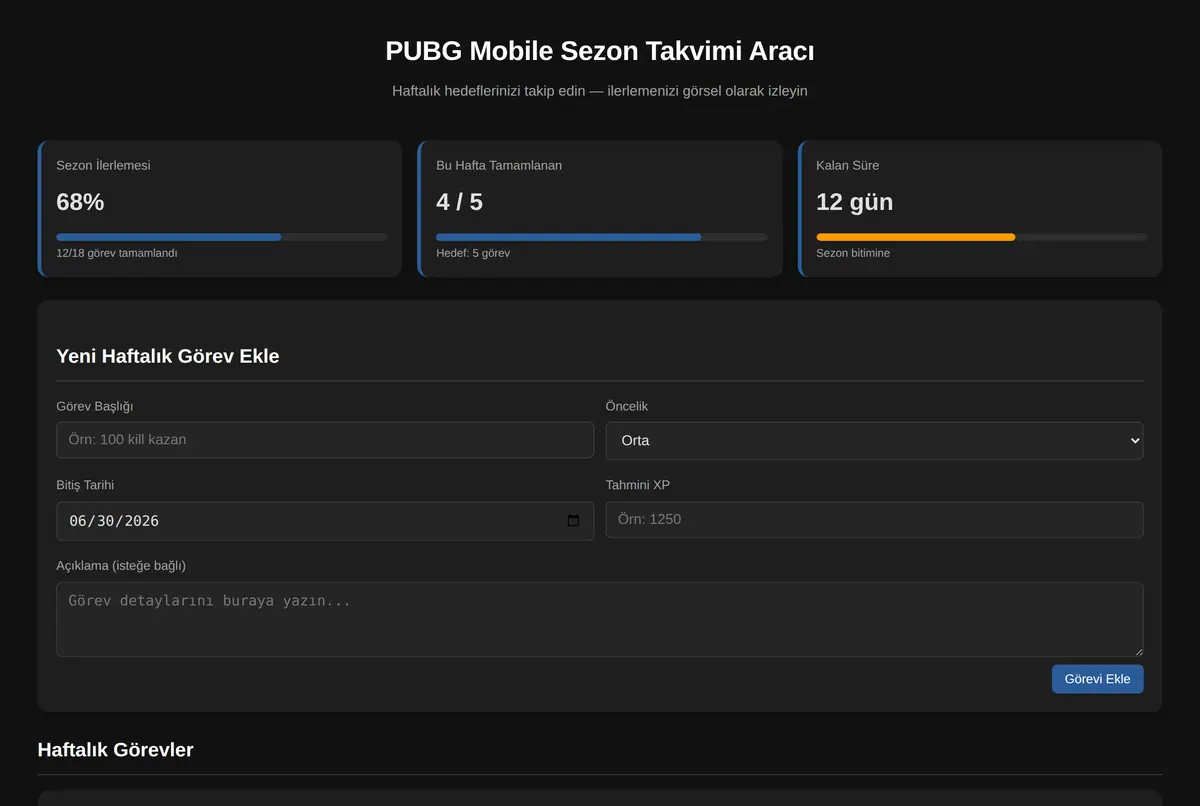This screenshot has height=806, width=1200.
Task: Click the text Sezon bitimine
Action: point(853,253)
